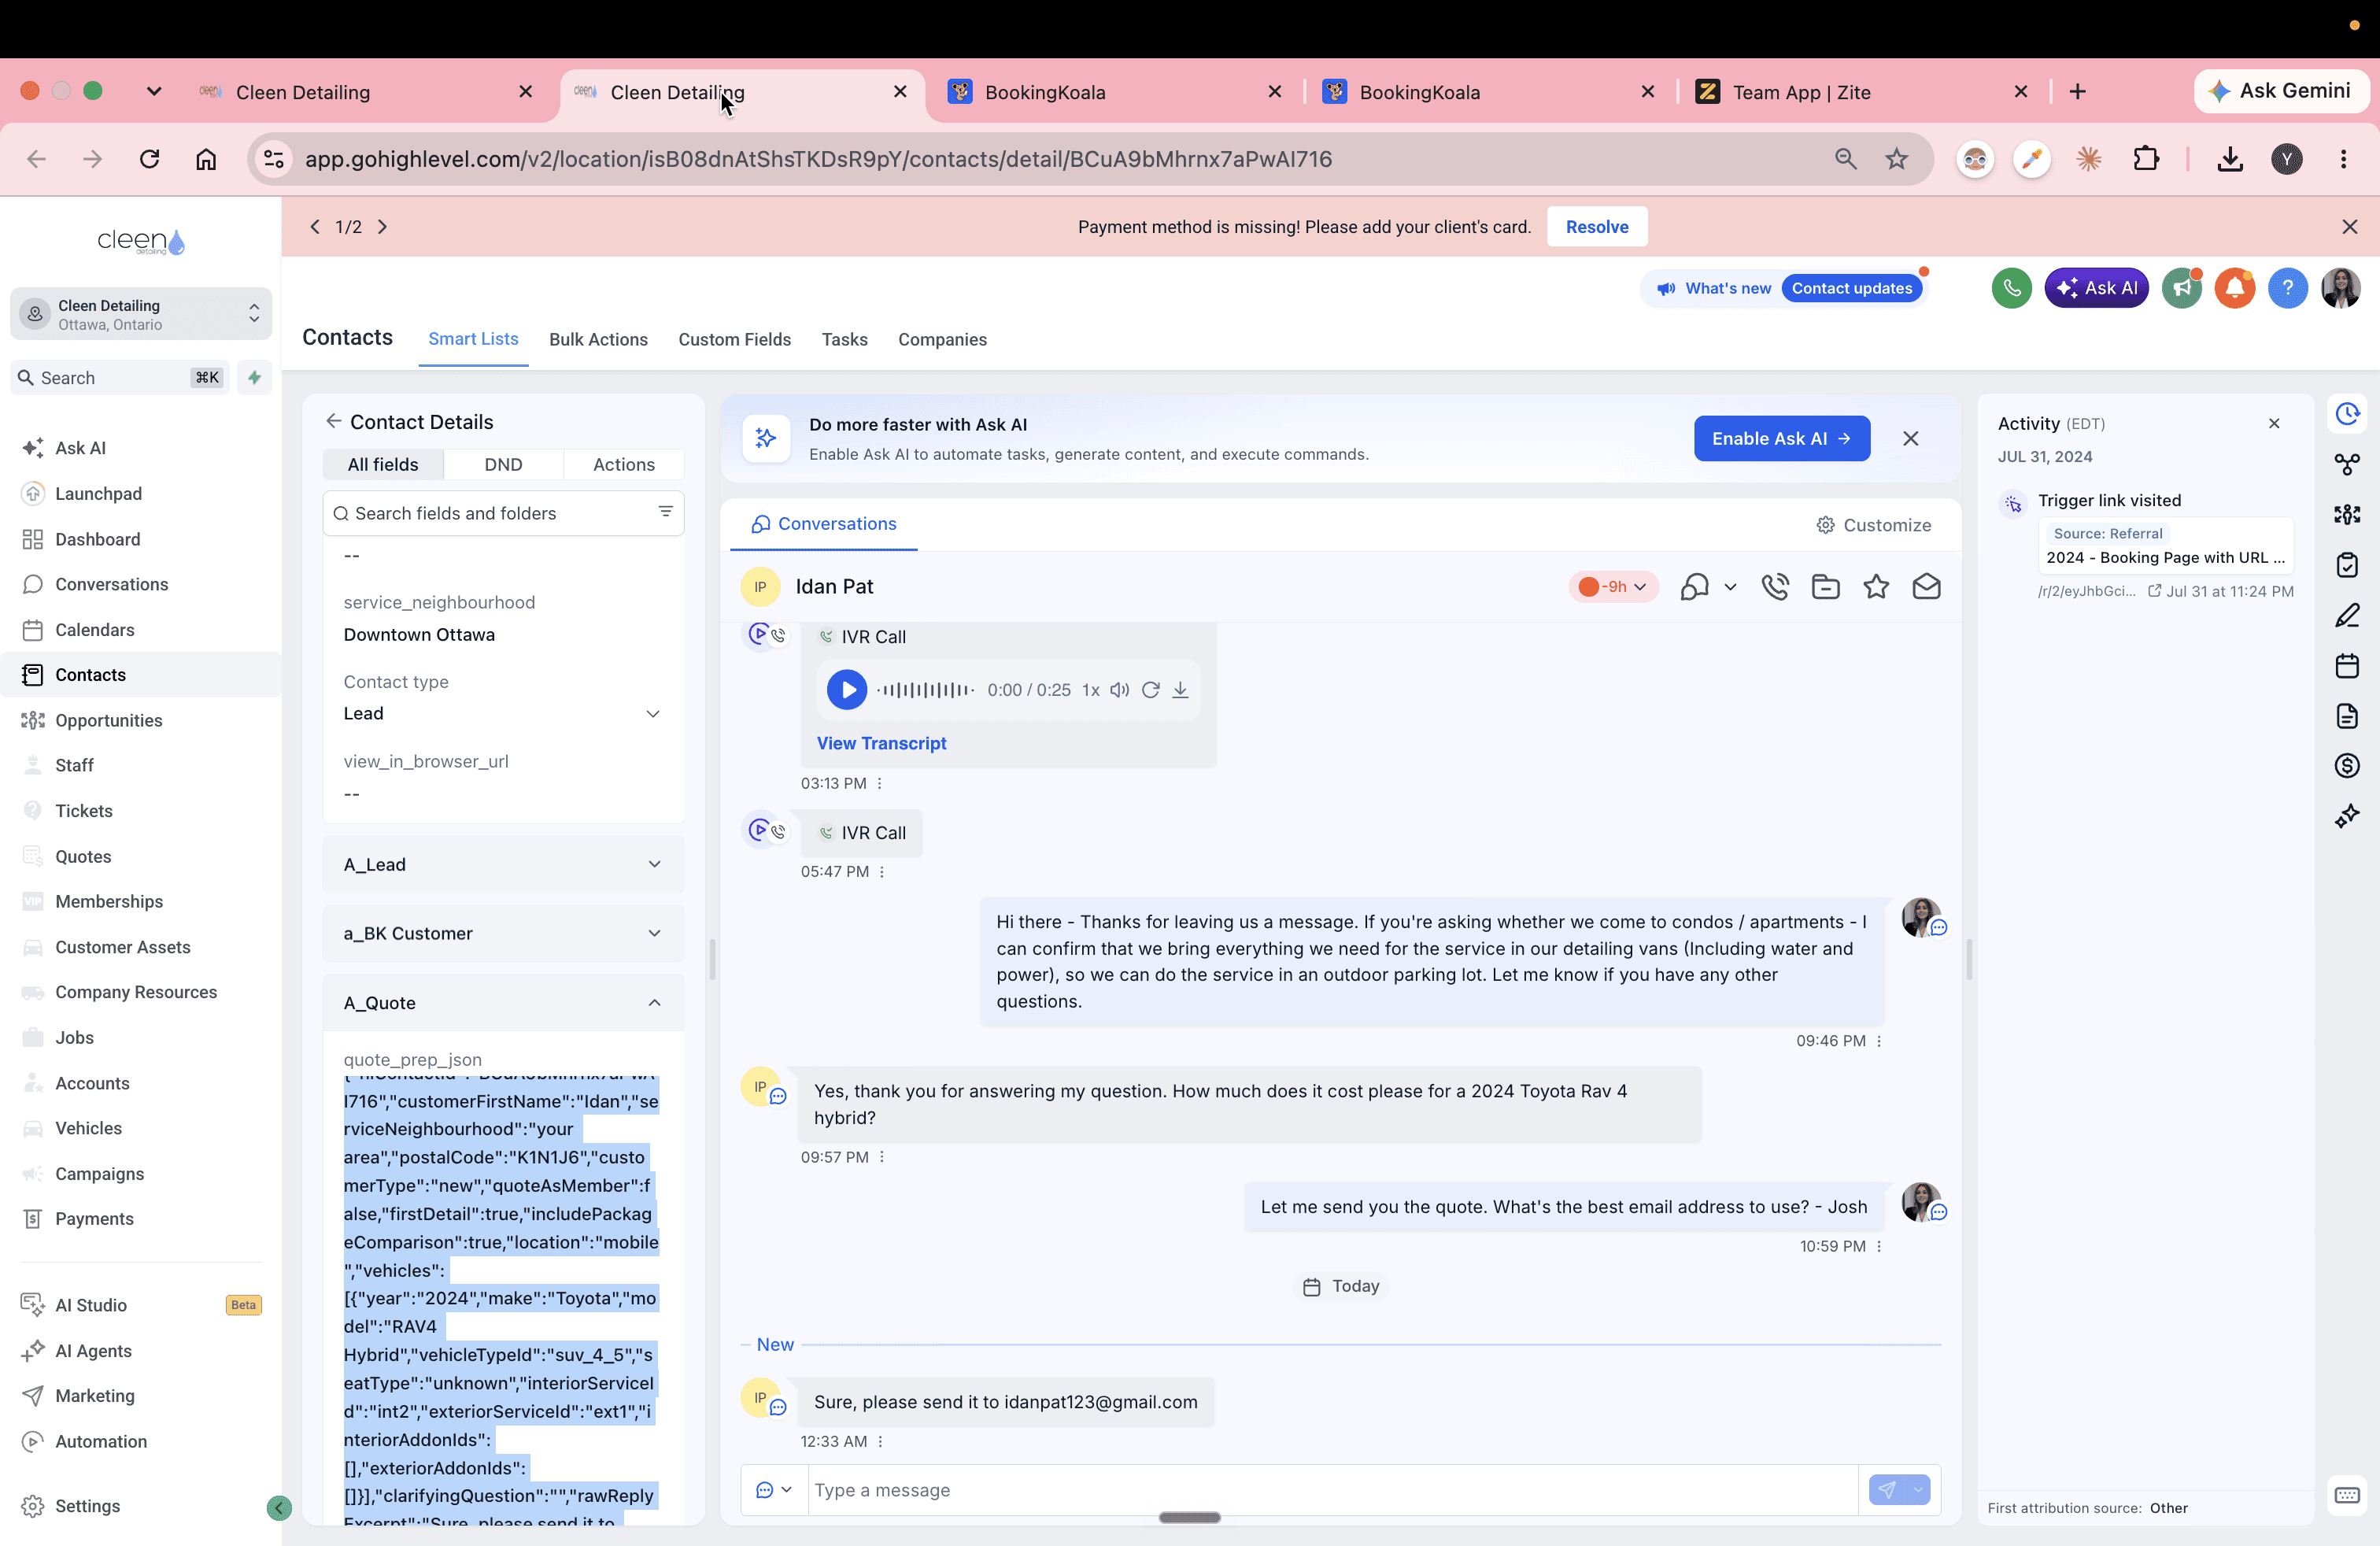The height and width of the screenshot is (1546, 2380).
Task: Click the Contact updates pill
Action: [1851, 288]
